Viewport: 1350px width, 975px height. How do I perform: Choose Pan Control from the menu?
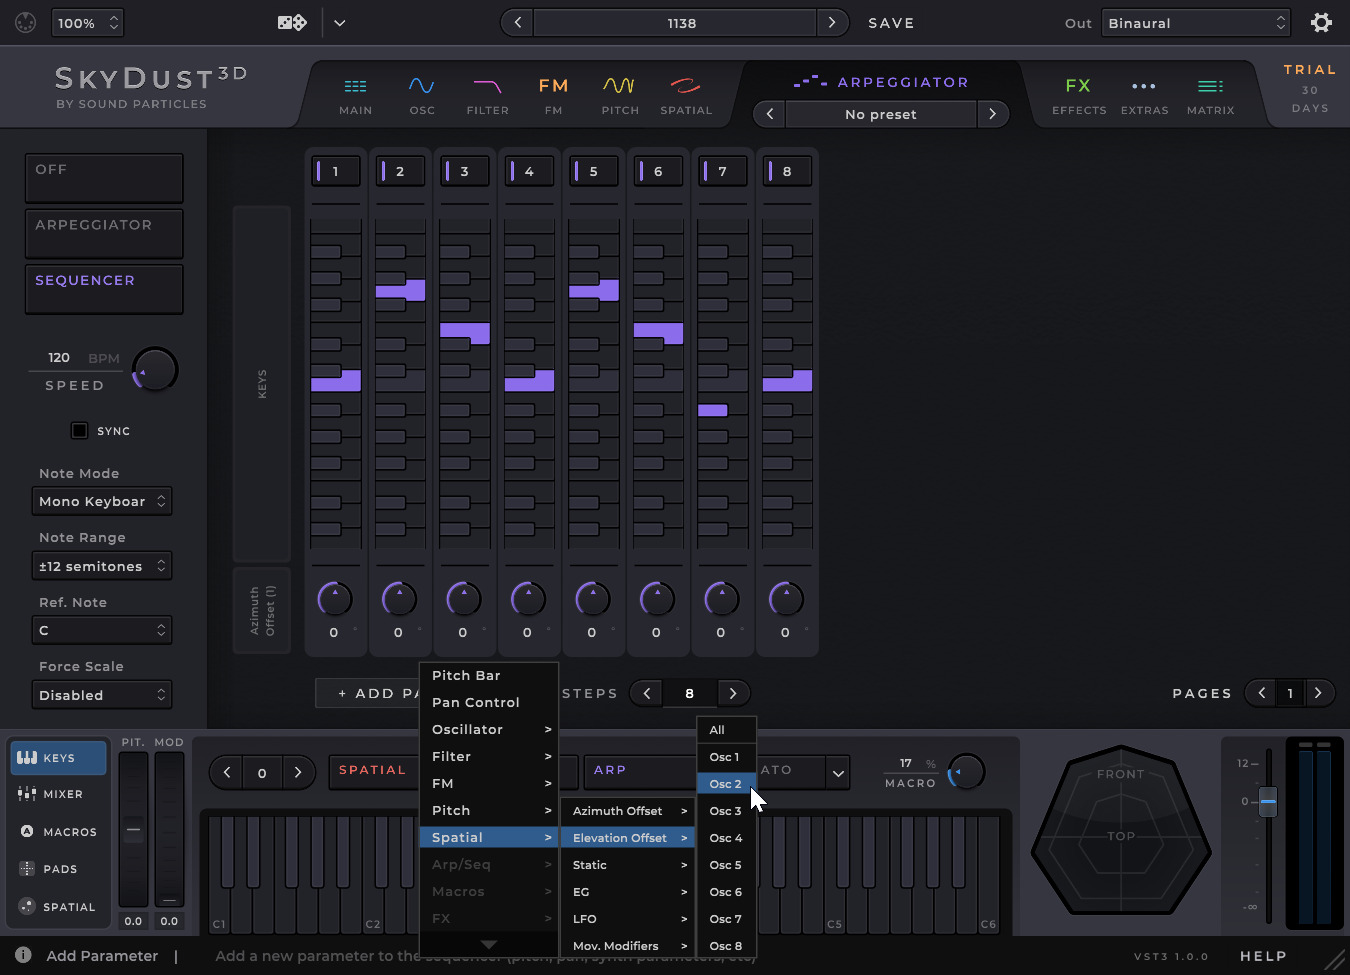click(x=489, y=702)
